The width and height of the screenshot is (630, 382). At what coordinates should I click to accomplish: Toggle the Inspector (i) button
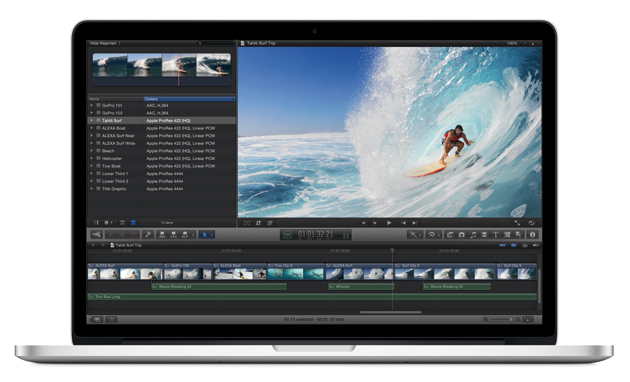tap(533, 235)
